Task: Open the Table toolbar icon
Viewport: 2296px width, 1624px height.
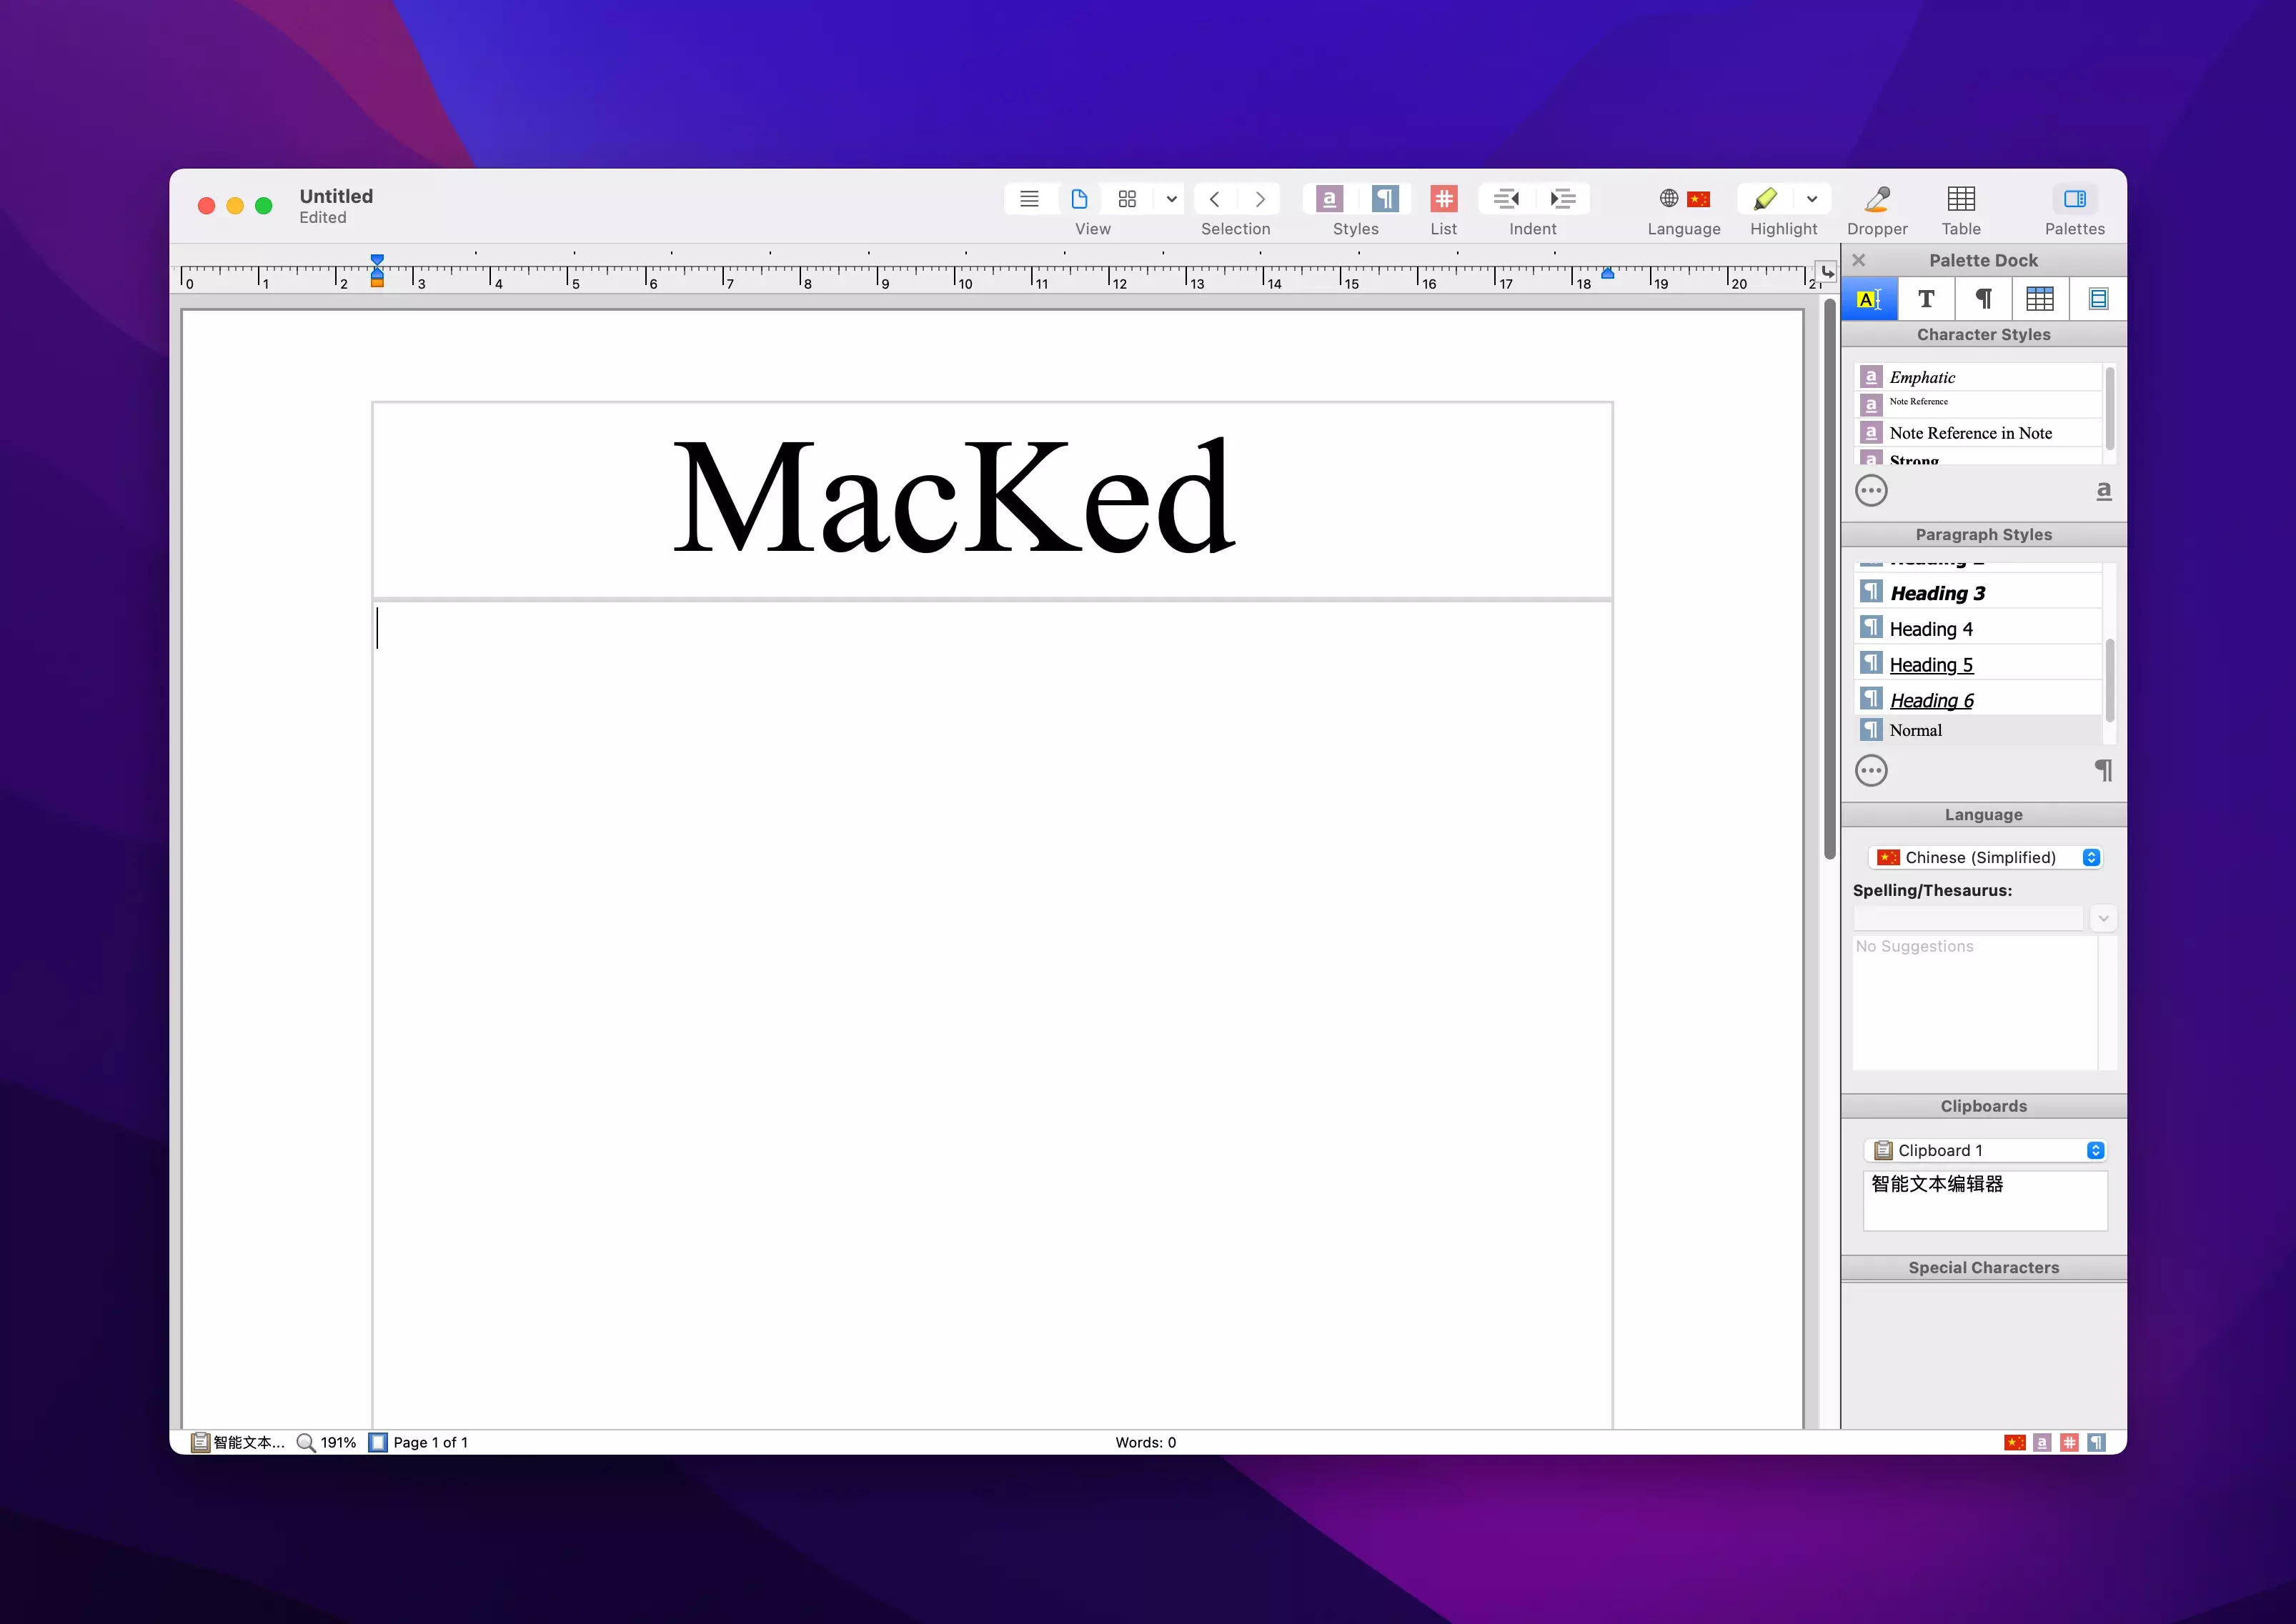Action: (x=1960, y=199)
